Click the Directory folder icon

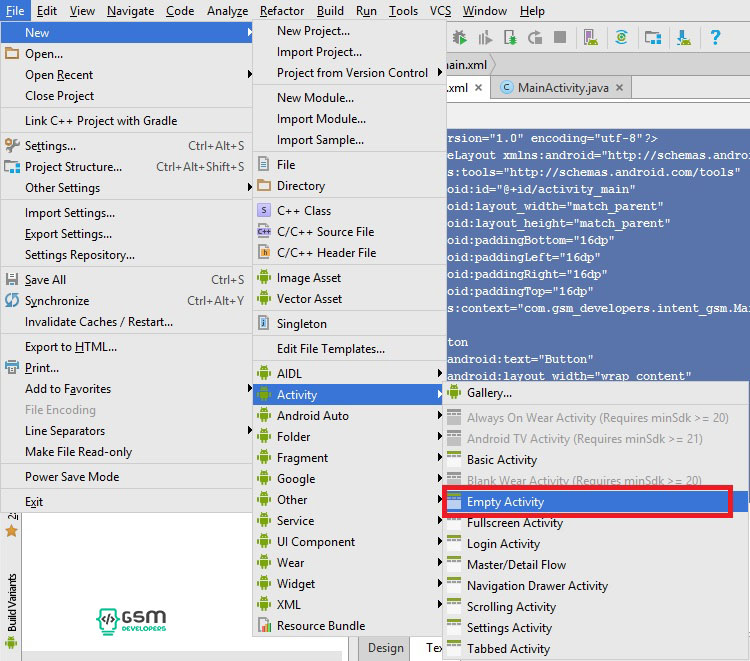[x=264, y=185]
